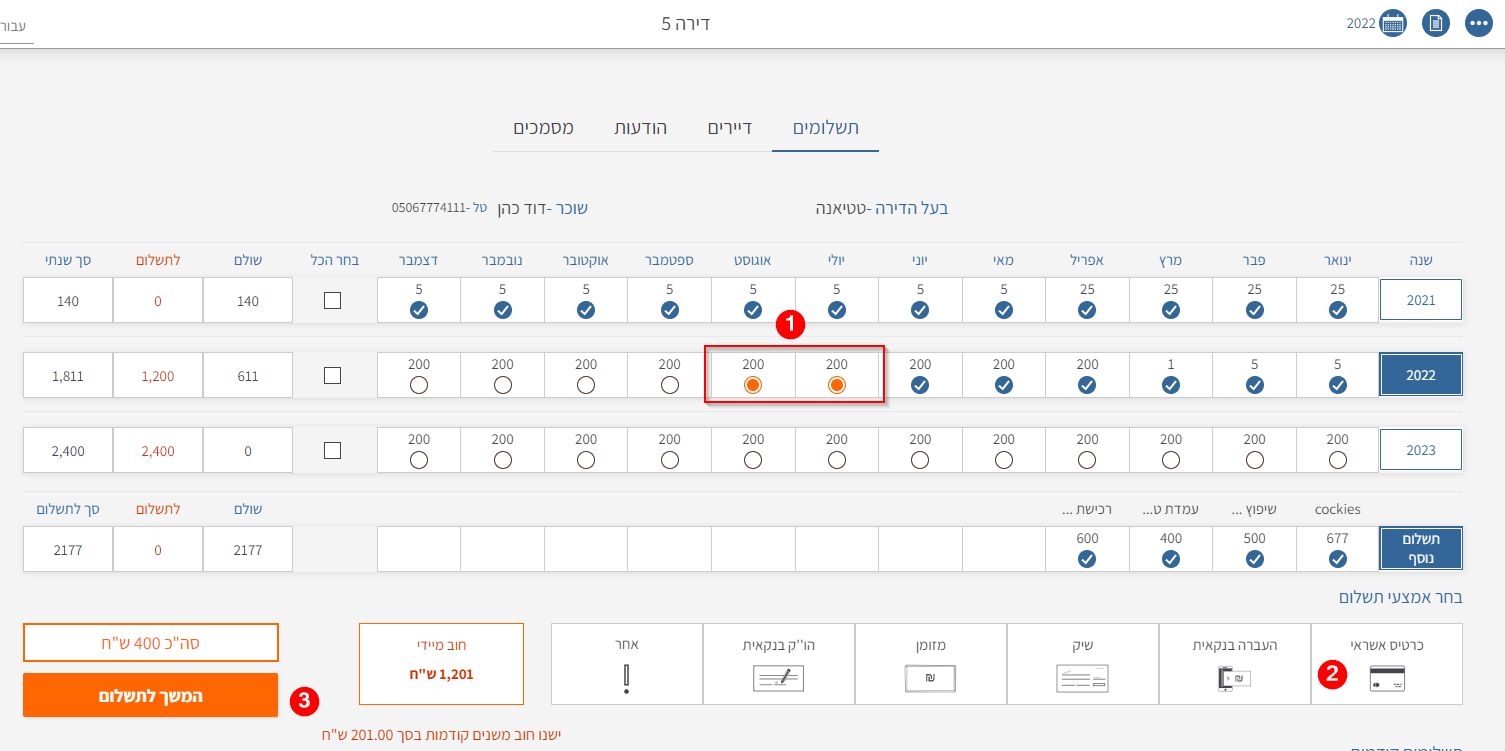This screenshot has width=1505, height=751.
Task: Deselect July 2022 orange payment circle
Action: (x=837, y=385)
